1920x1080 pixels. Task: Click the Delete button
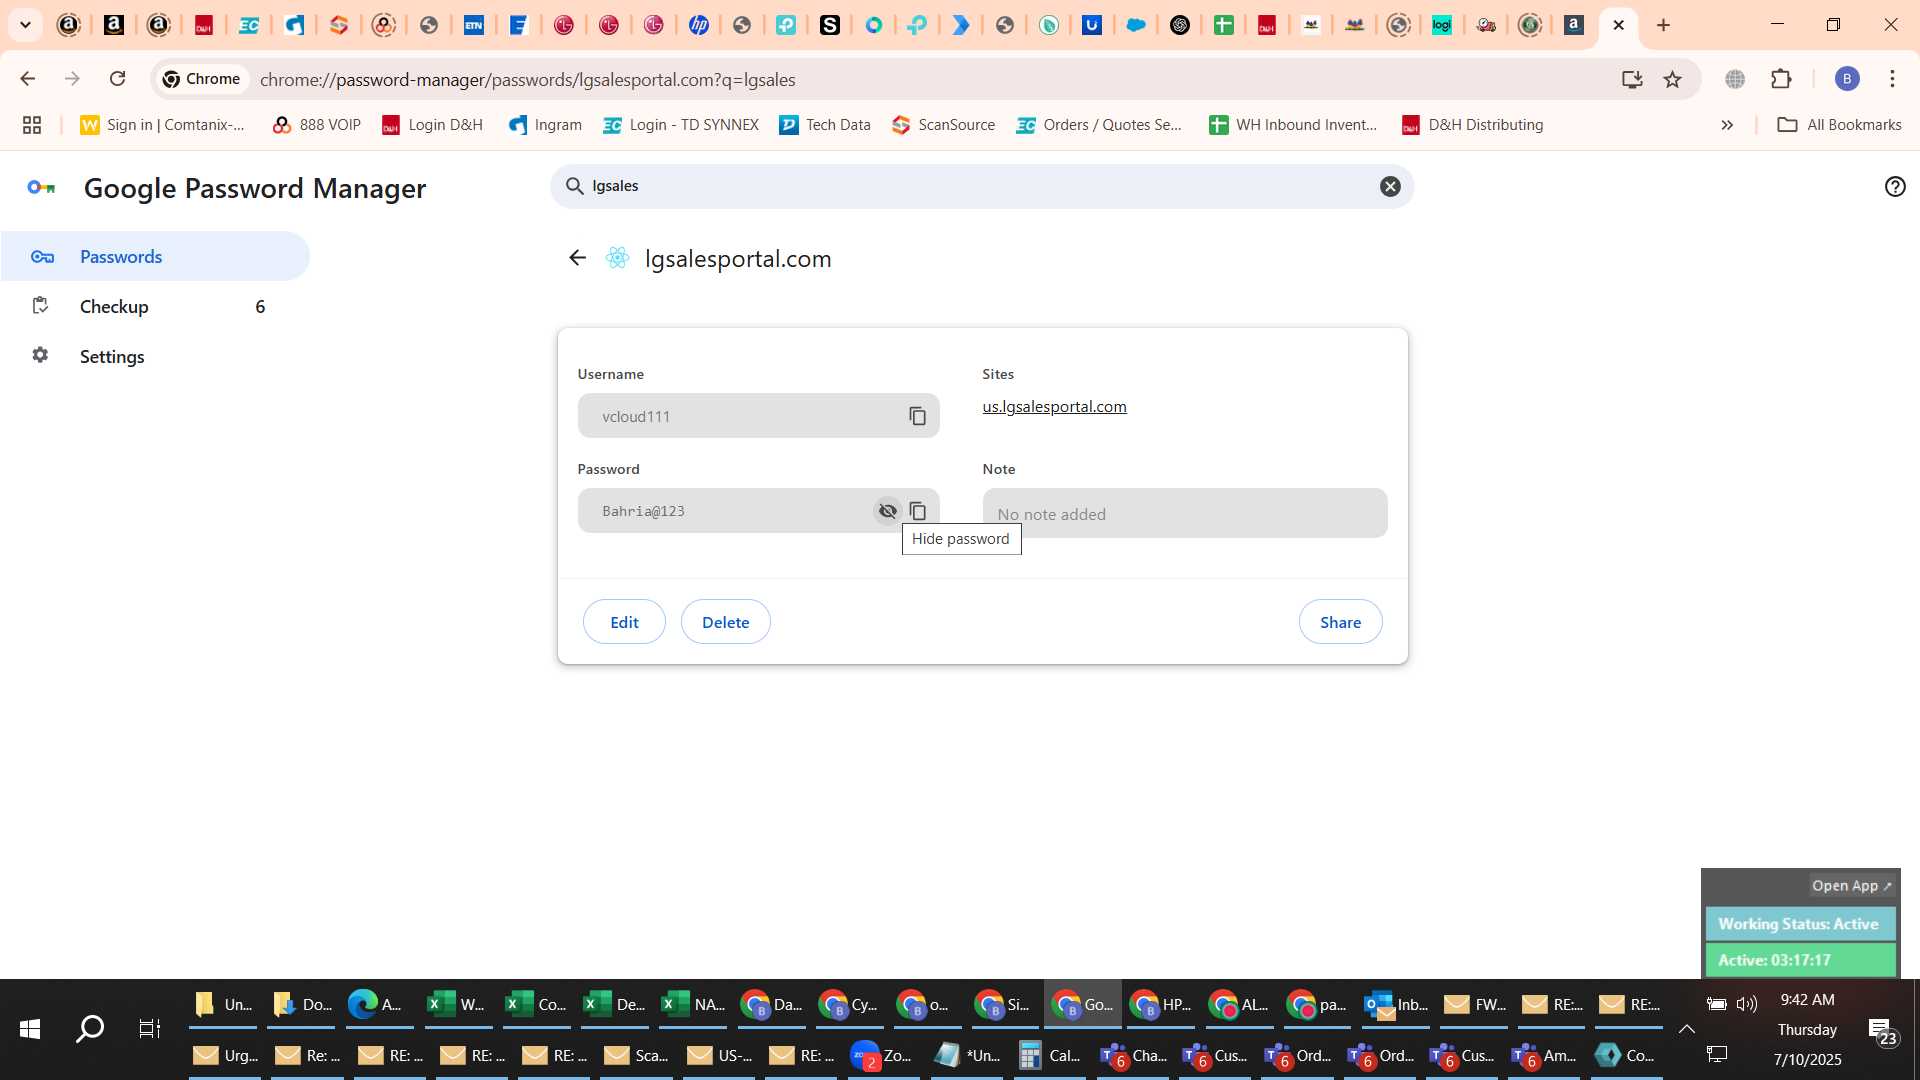point(725,622)
